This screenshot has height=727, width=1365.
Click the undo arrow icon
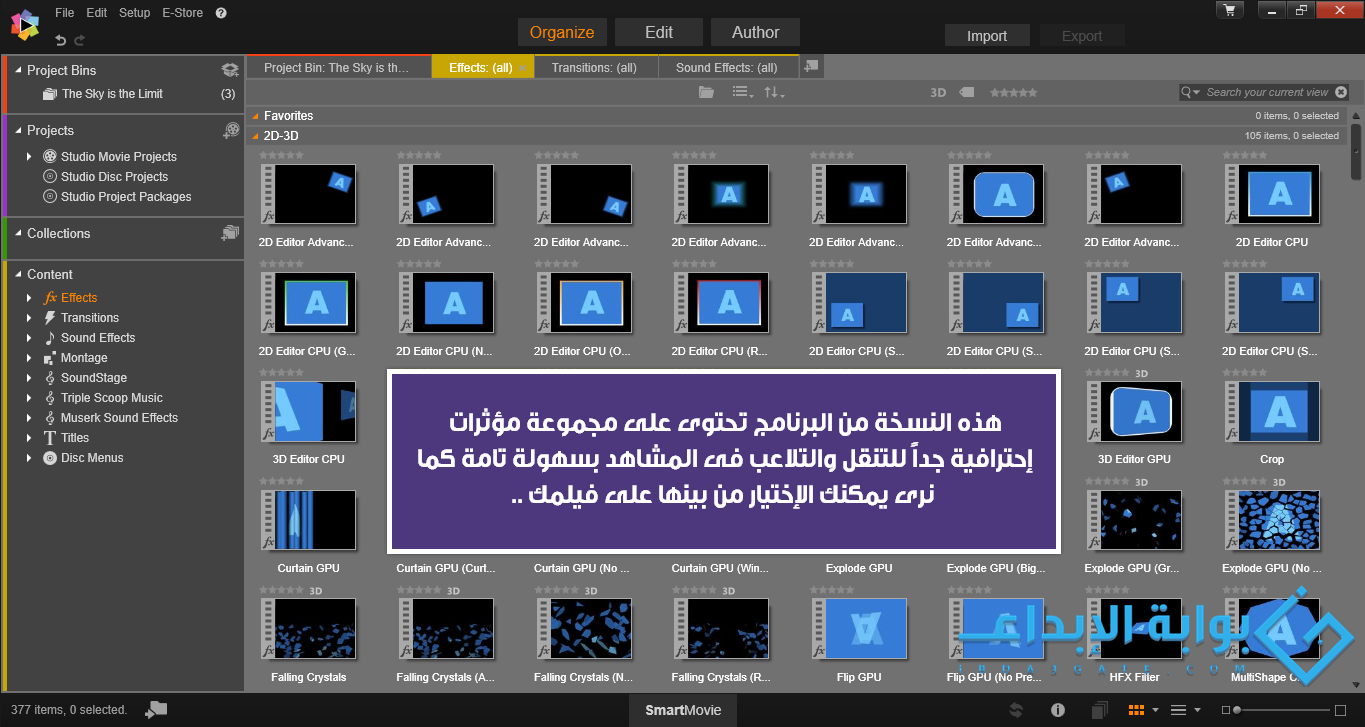point(61,40)
